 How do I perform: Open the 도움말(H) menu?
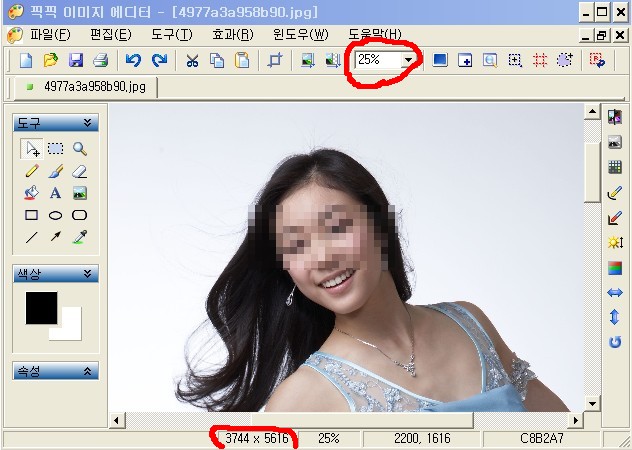(x=375, y=35)
